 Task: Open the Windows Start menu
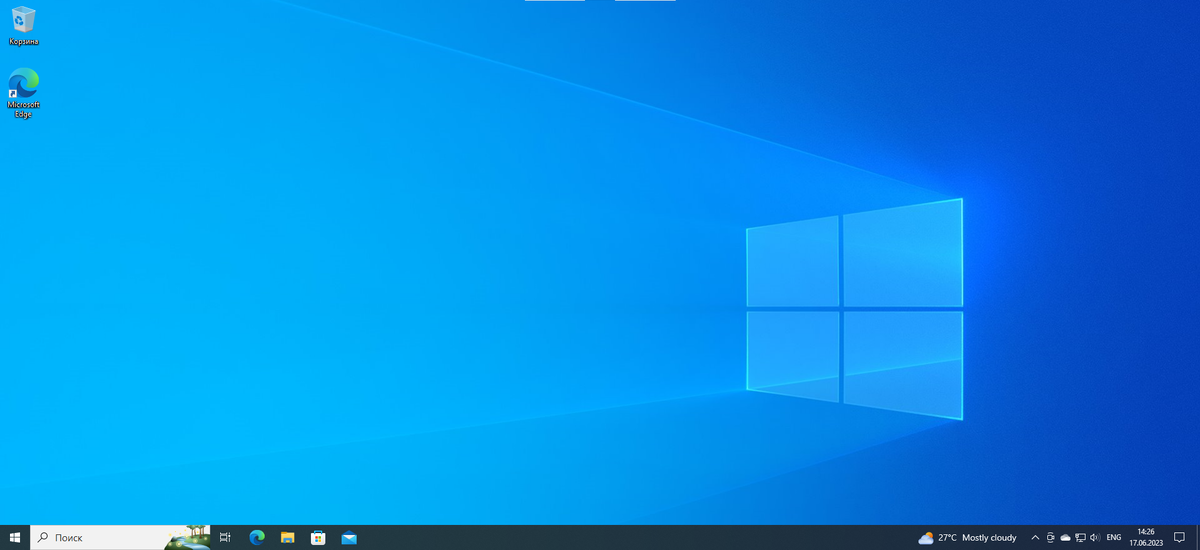pos(15,538)
